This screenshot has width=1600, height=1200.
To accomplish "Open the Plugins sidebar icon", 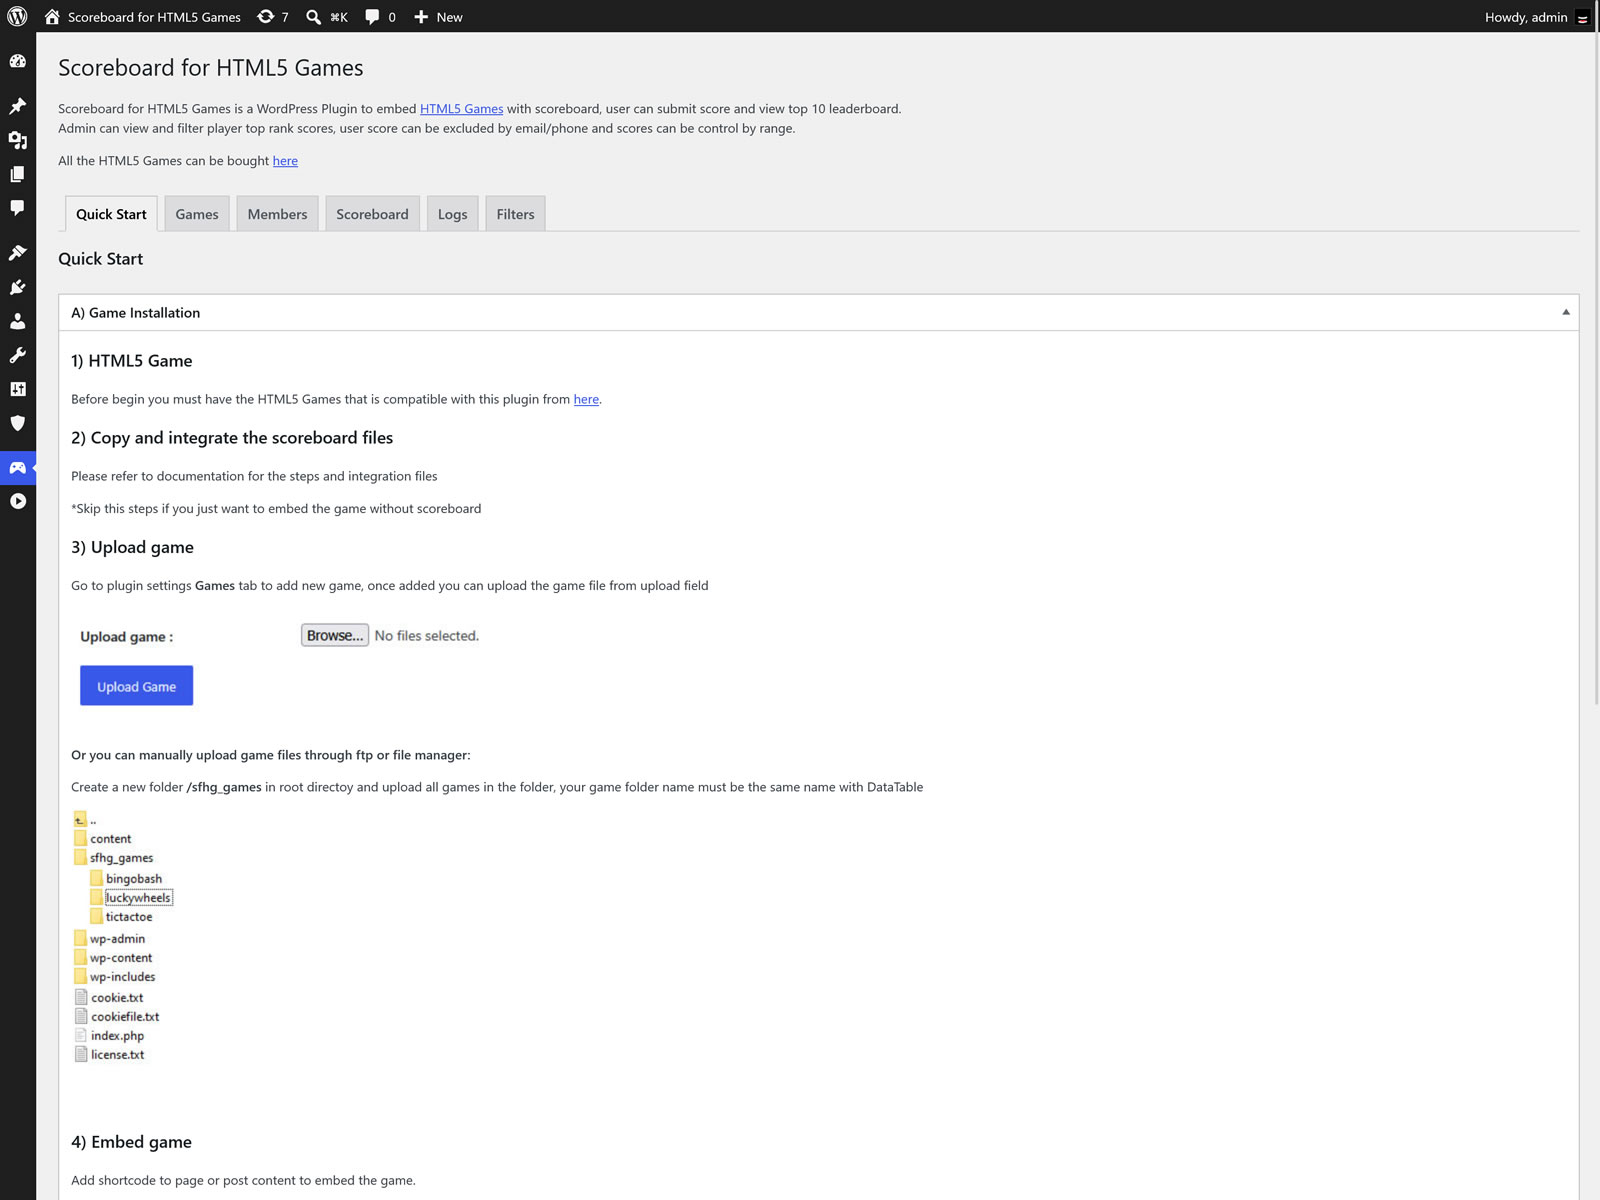I will tap(18, 287).
